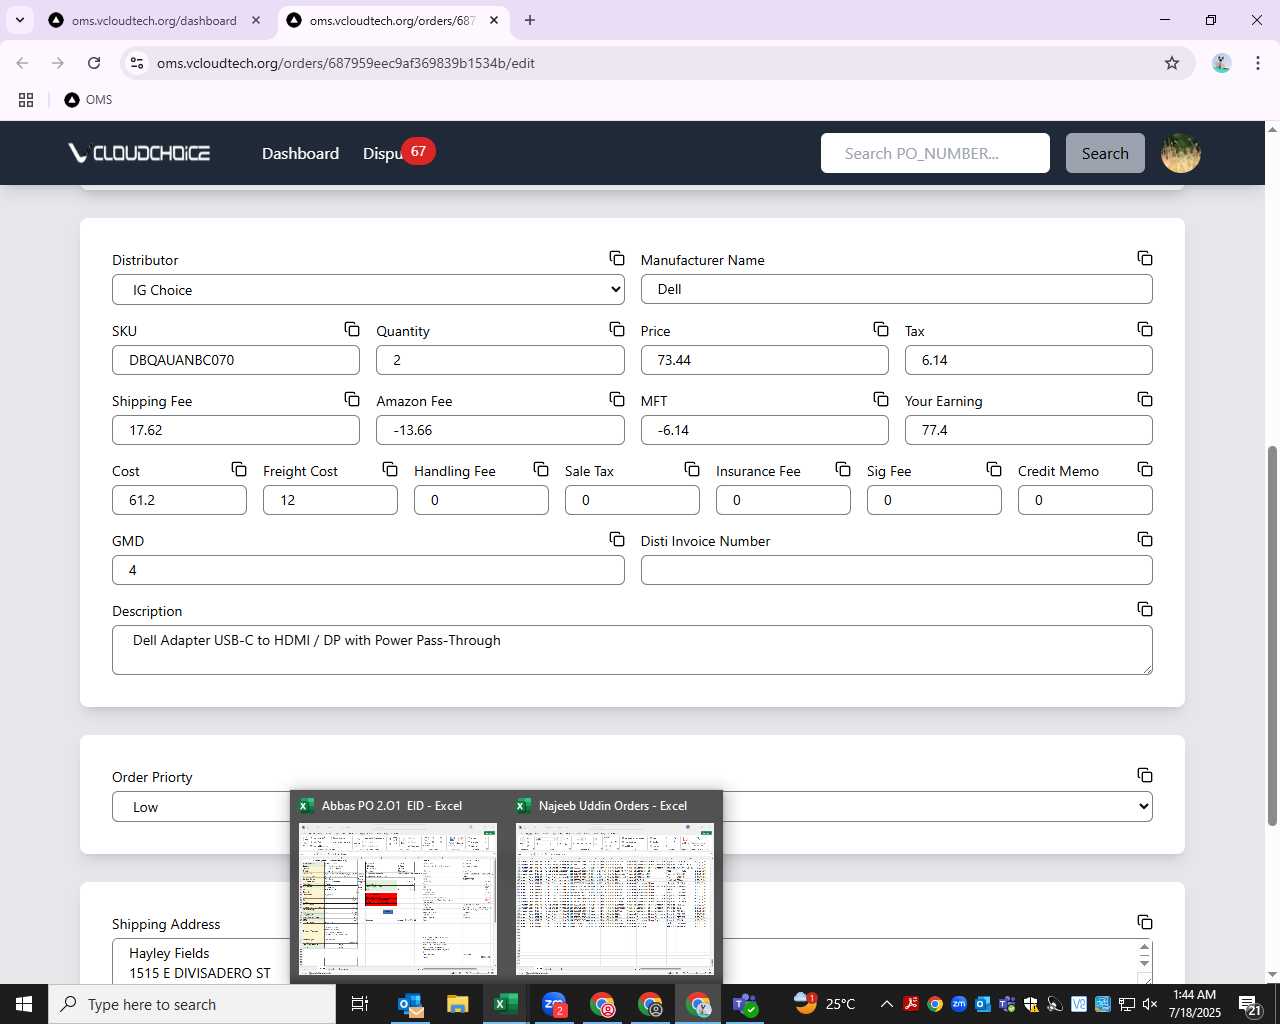The width and height of the screenshot is (1280, 1024).
Task: Open the Chrome apps grid shortcut
Action: point(26,100)
